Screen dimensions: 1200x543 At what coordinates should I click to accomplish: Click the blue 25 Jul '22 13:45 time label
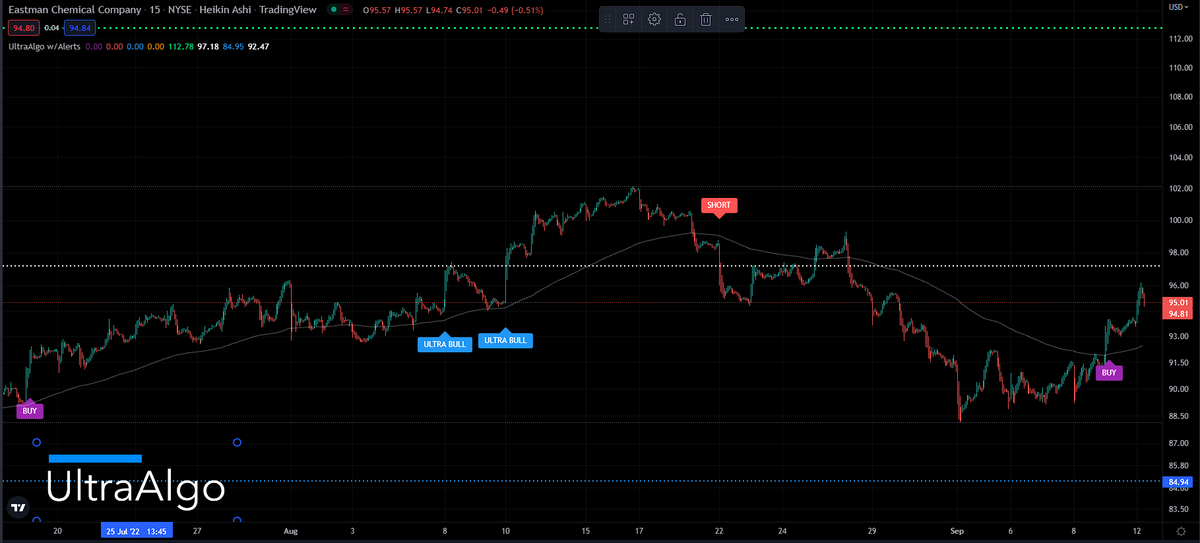click(135, 531)
